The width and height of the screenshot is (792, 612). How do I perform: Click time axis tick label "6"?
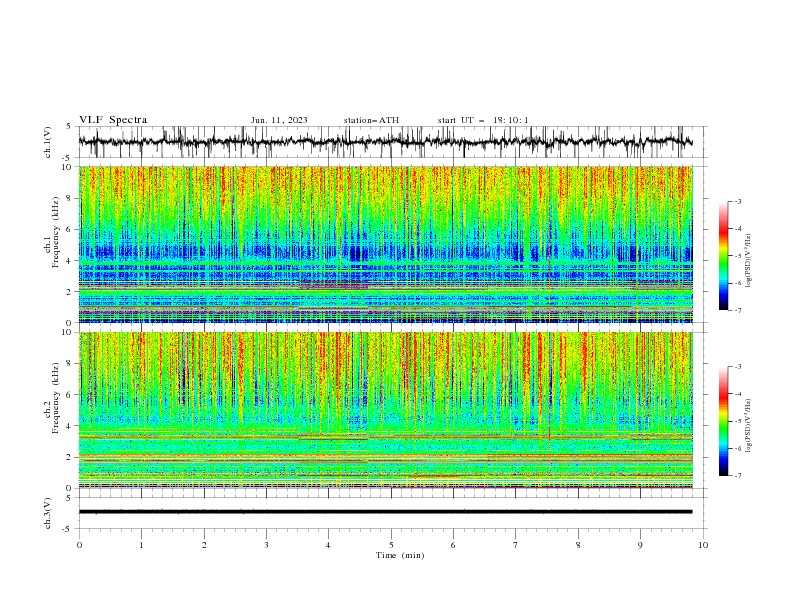[x=453, y=545]
